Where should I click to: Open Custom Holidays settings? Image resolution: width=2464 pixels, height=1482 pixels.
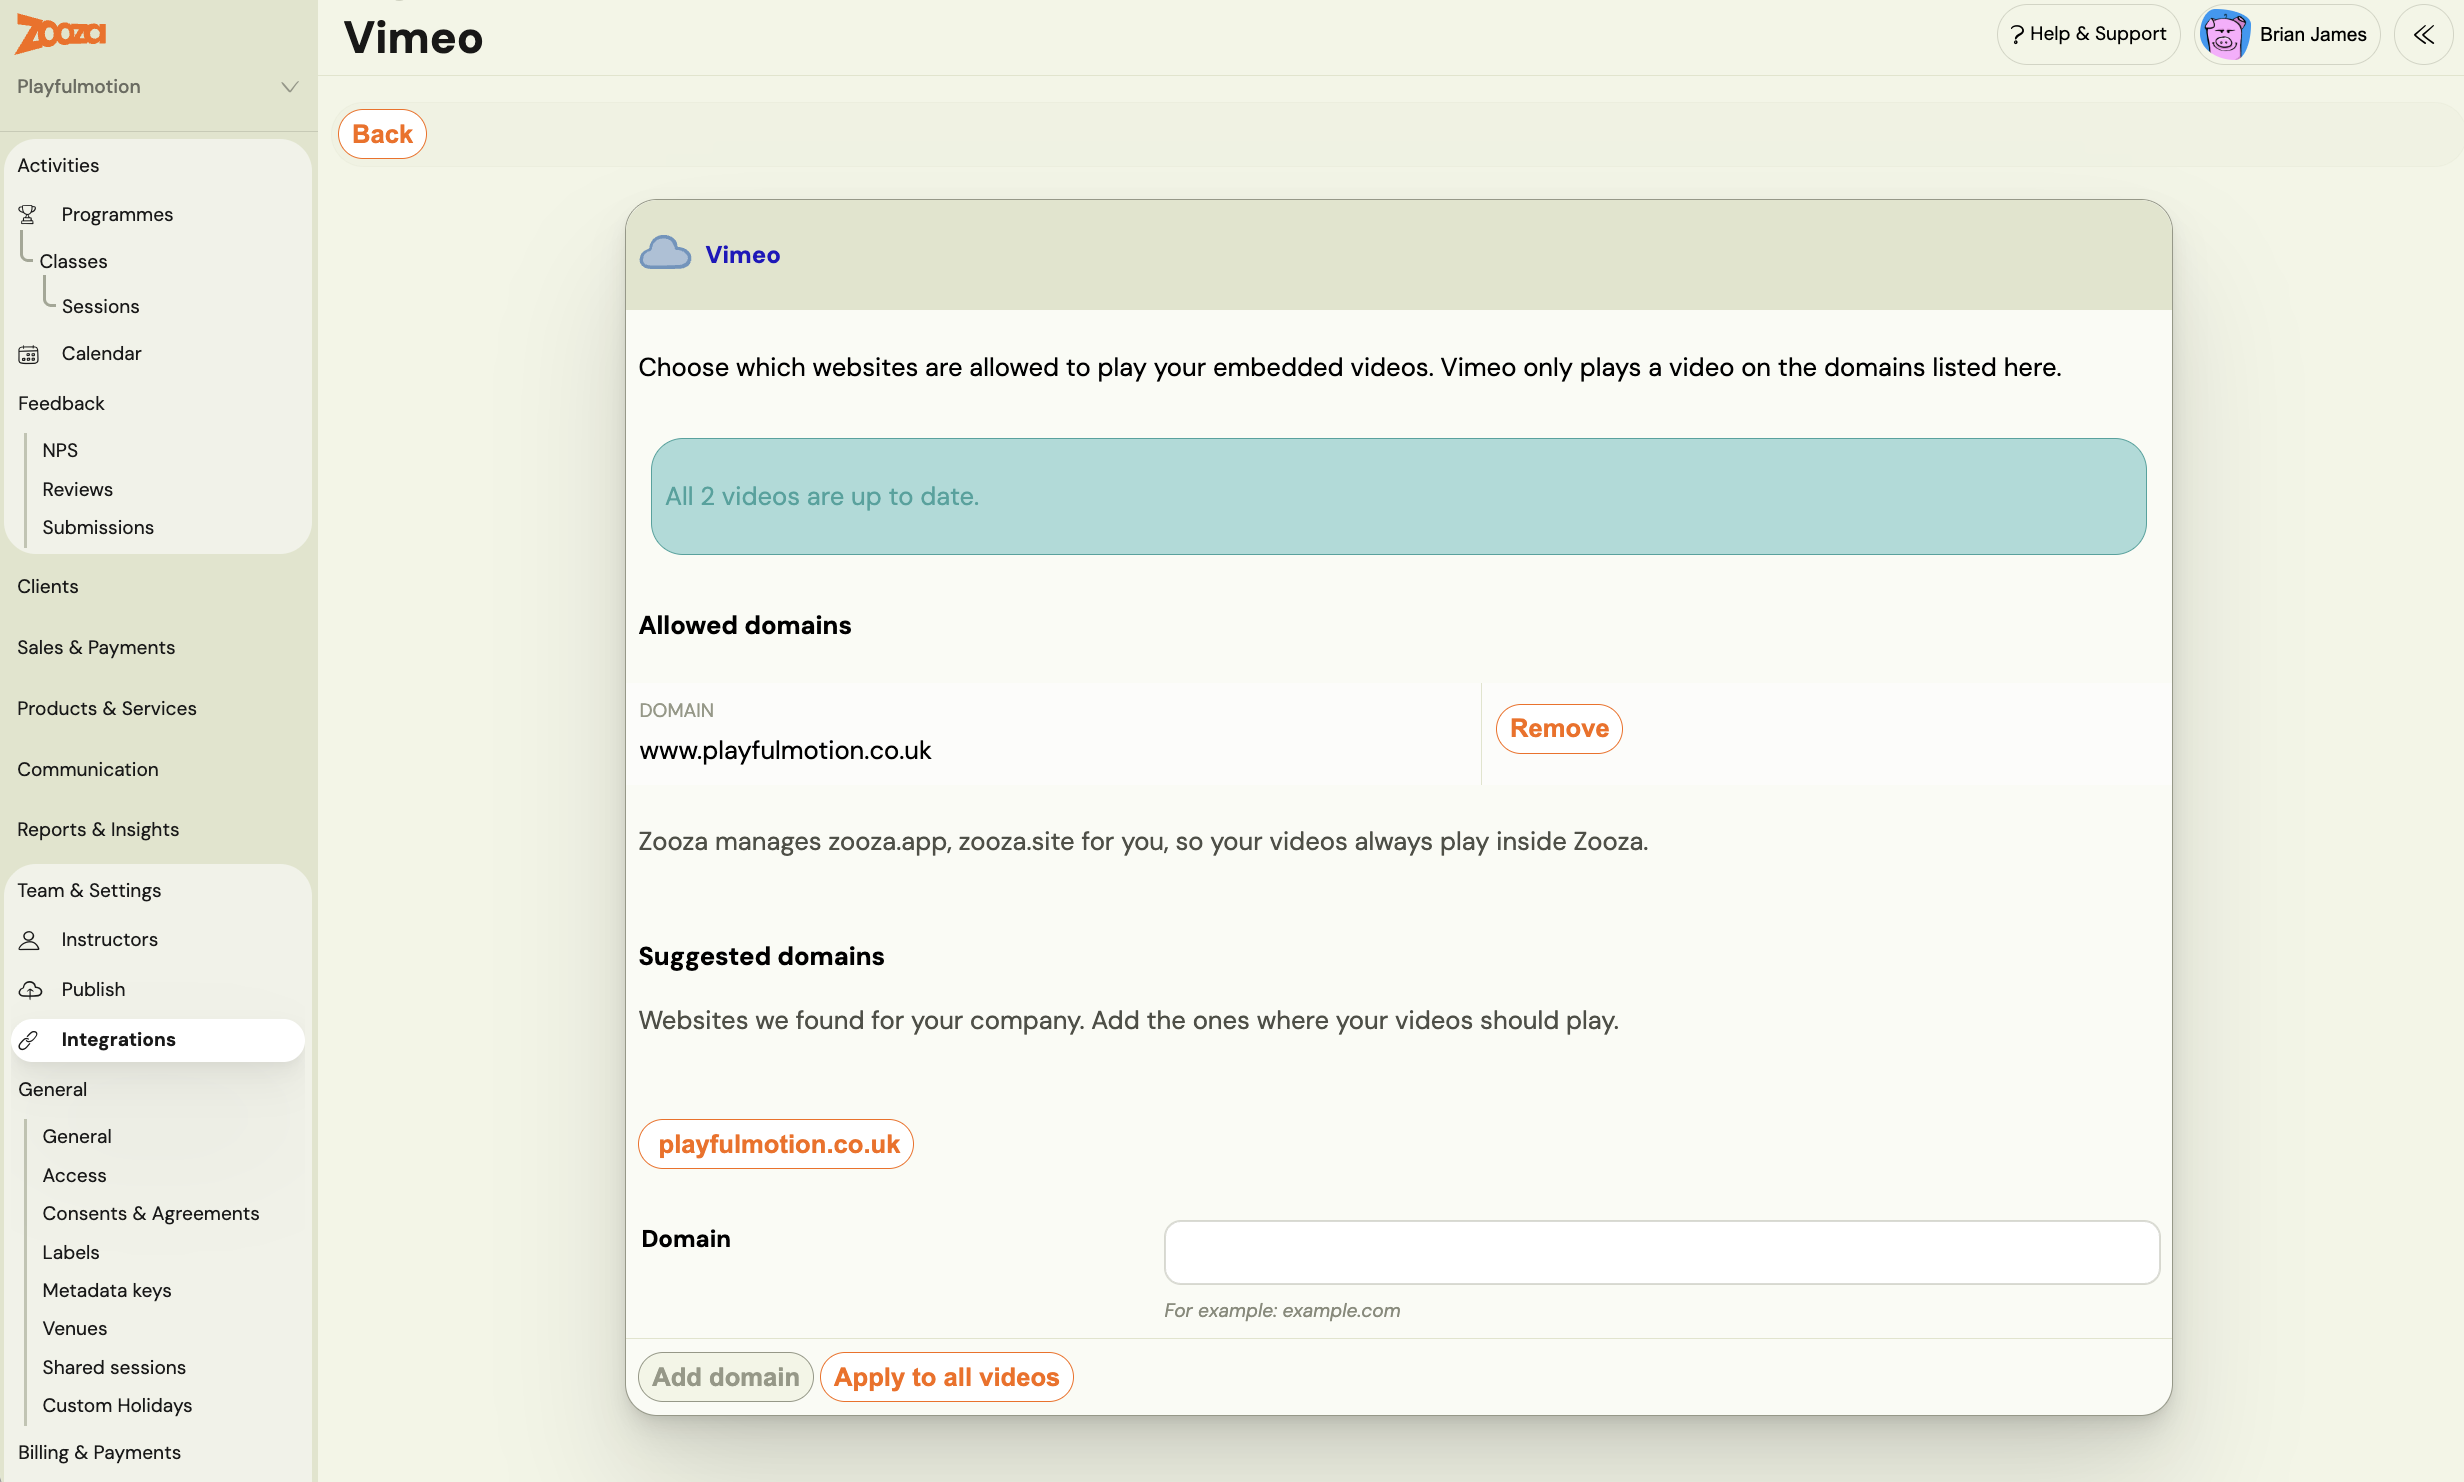[x=117, y=1405]
